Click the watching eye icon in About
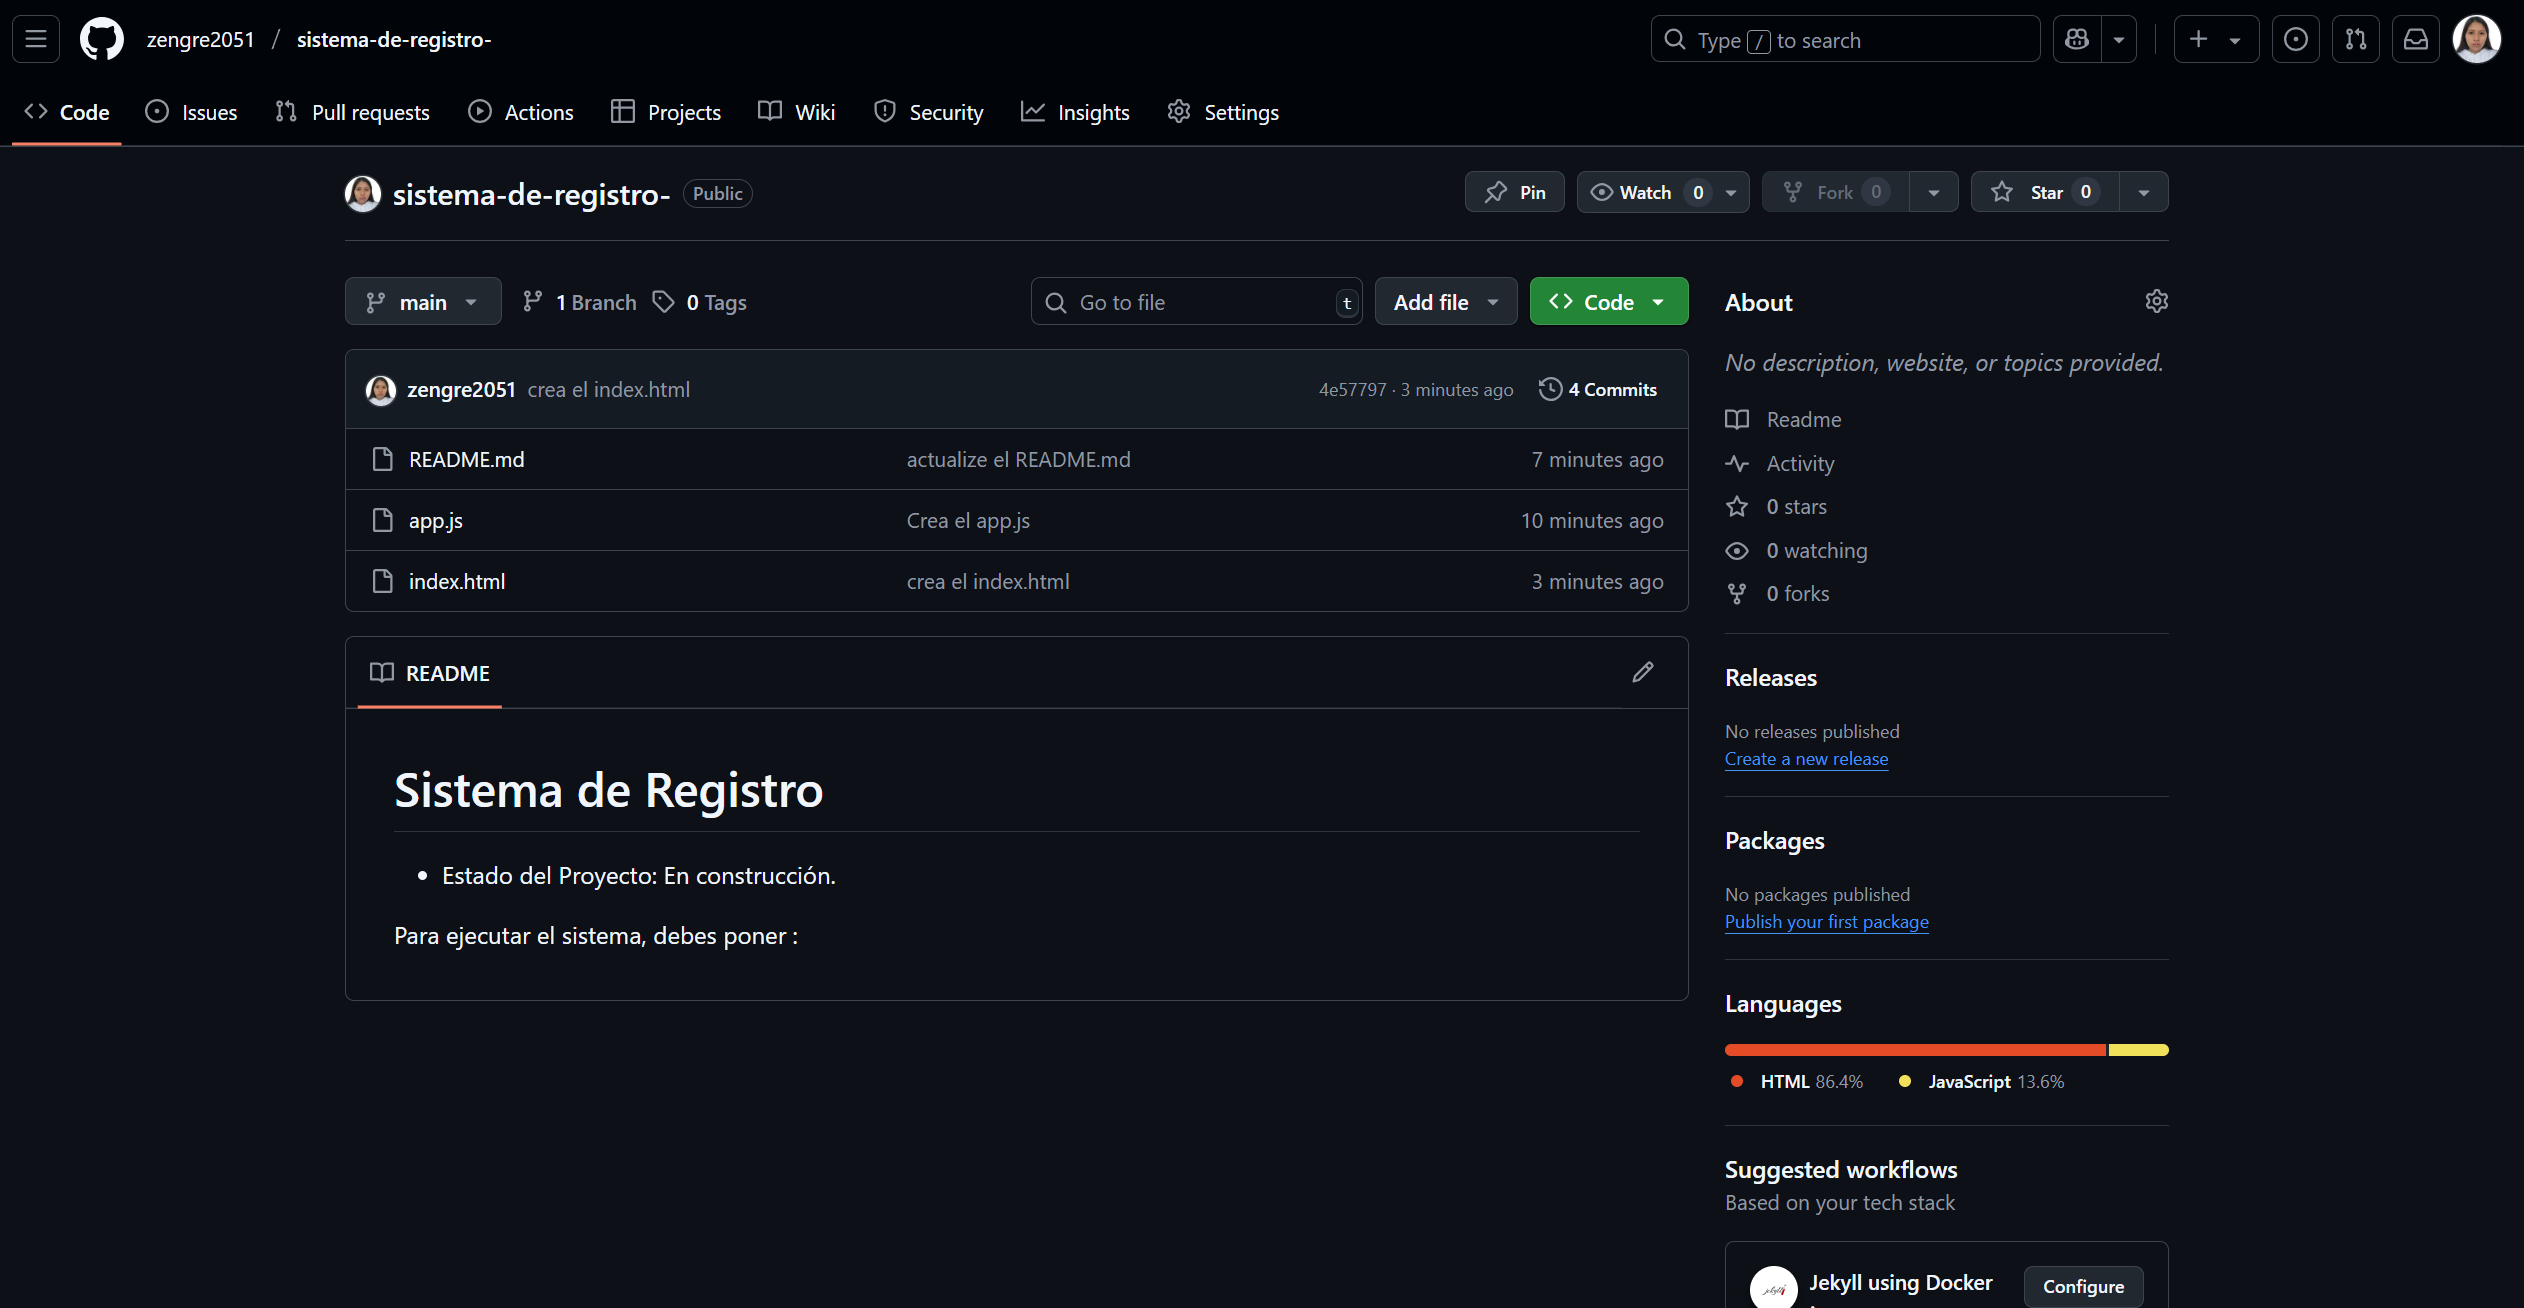2524x1308 pixels. coord(1737,550)
